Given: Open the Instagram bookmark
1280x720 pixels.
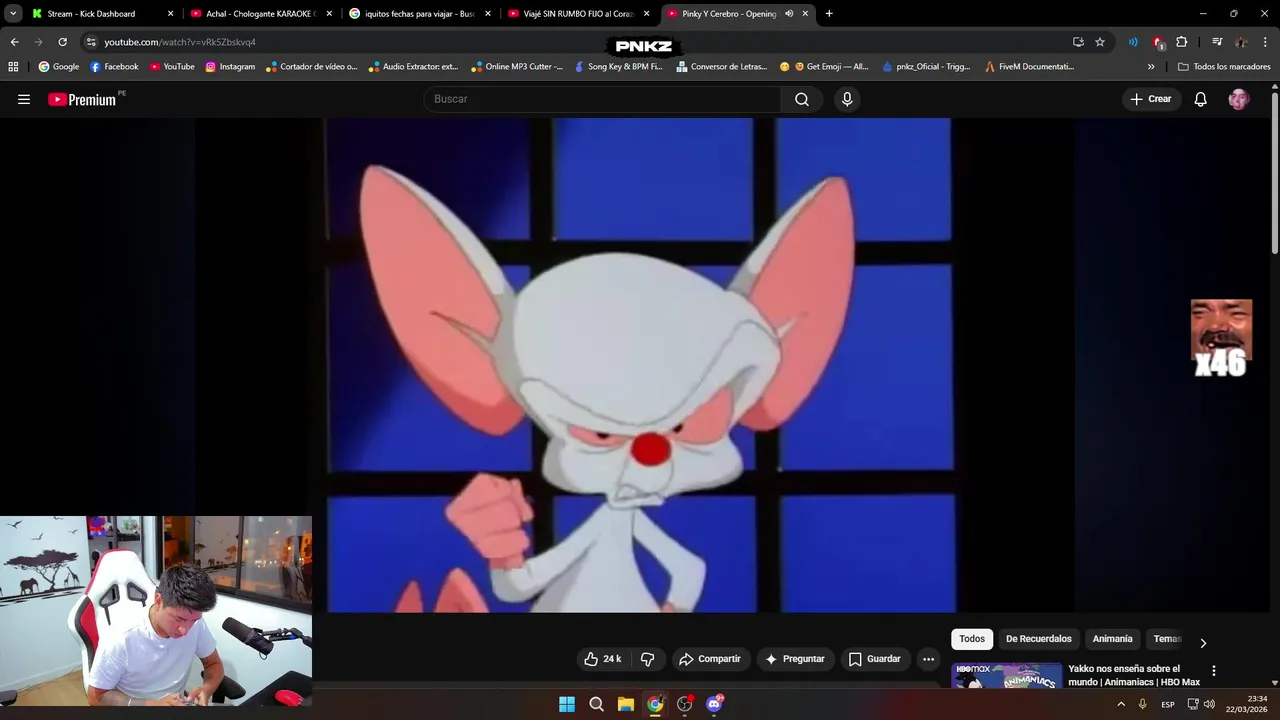Looking at the screenshot, I should (x=230, y=67).
